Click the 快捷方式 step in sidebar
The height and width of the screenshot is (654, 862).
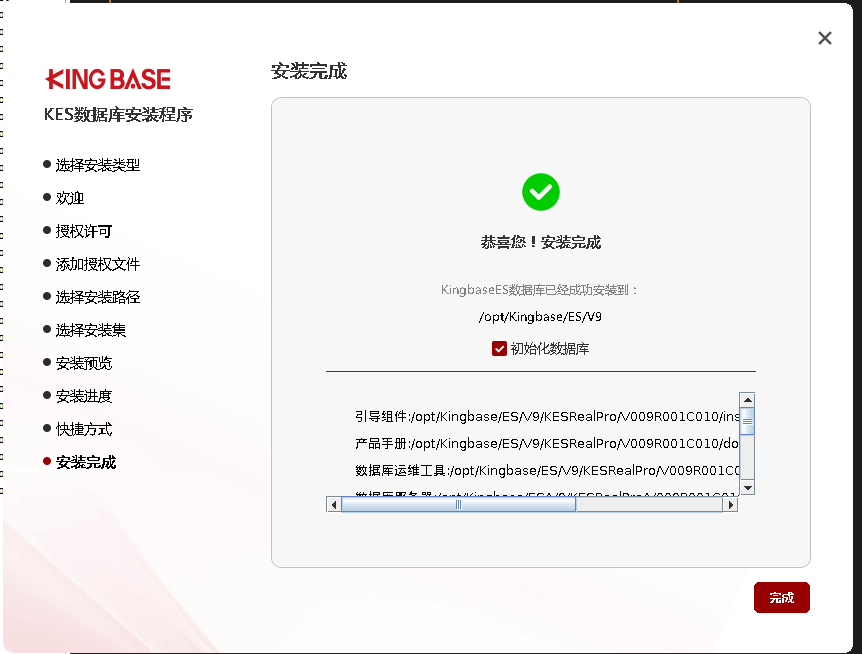coord(84,429)
